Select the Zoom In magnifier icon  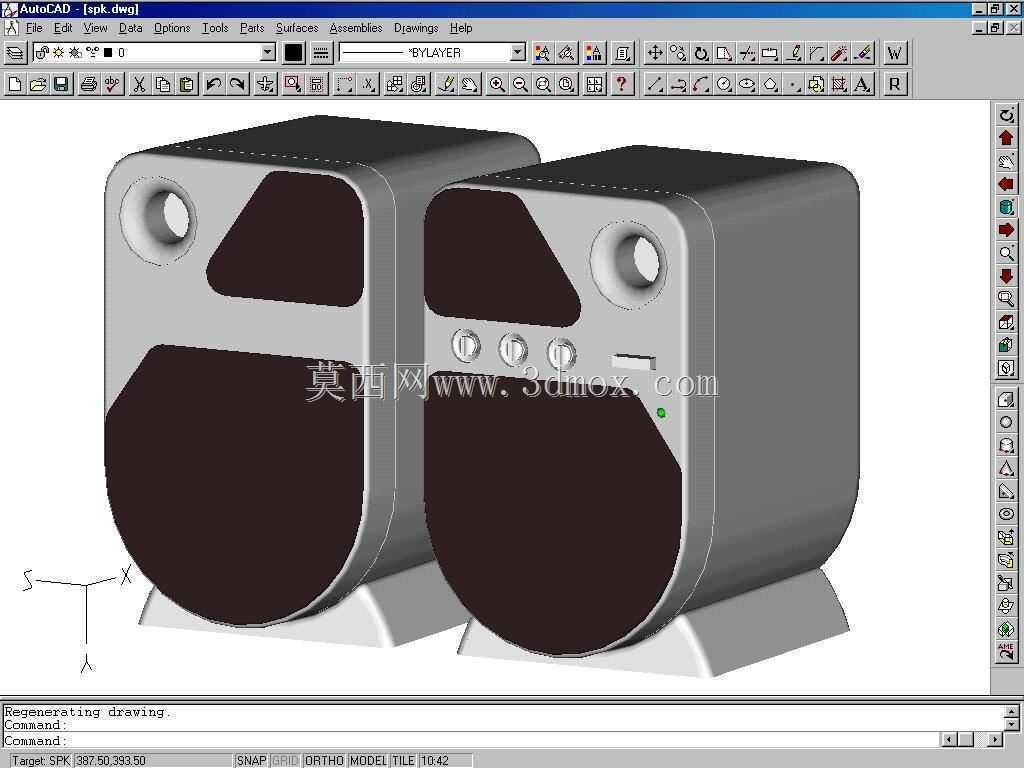[497, 84]
